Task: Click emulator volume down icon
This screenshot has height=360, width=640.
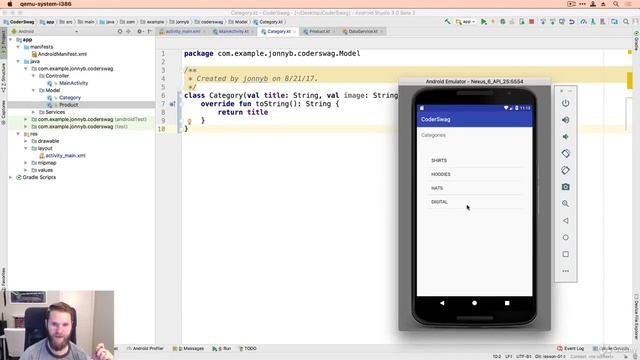Action: pyautogui.click(x=565, y=137)
